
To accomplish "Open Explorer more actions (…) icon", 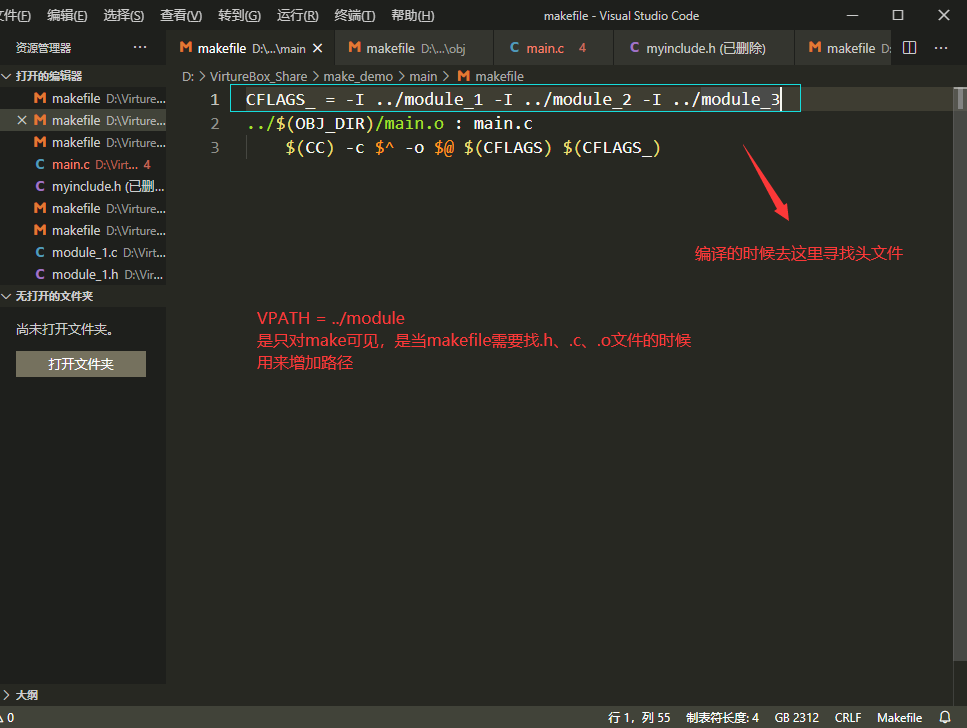I will (x=140, y=47).
